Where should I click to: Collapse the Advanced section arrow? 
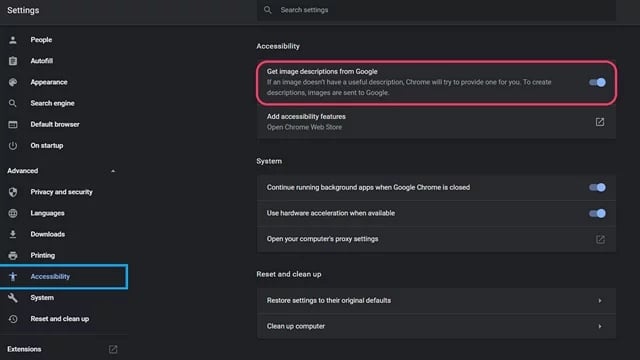(x=113, y=171)
